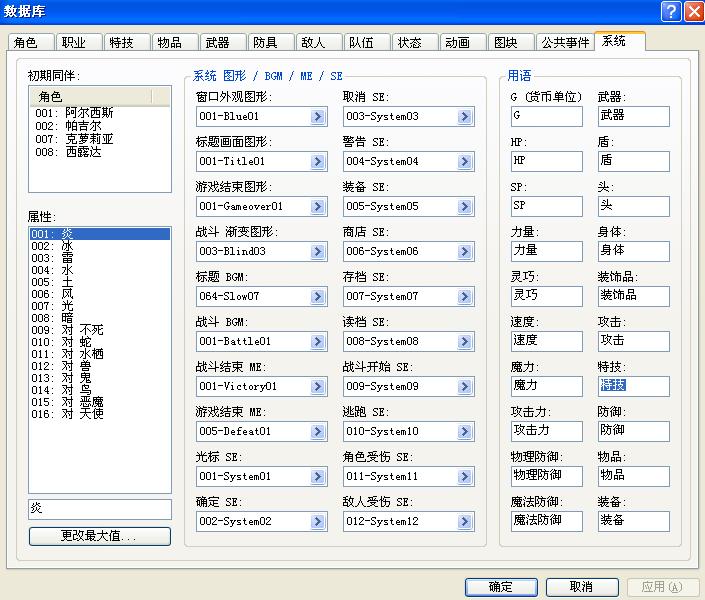
Task: Switch to the 防具 tab
Action: [x=271, y=42]
